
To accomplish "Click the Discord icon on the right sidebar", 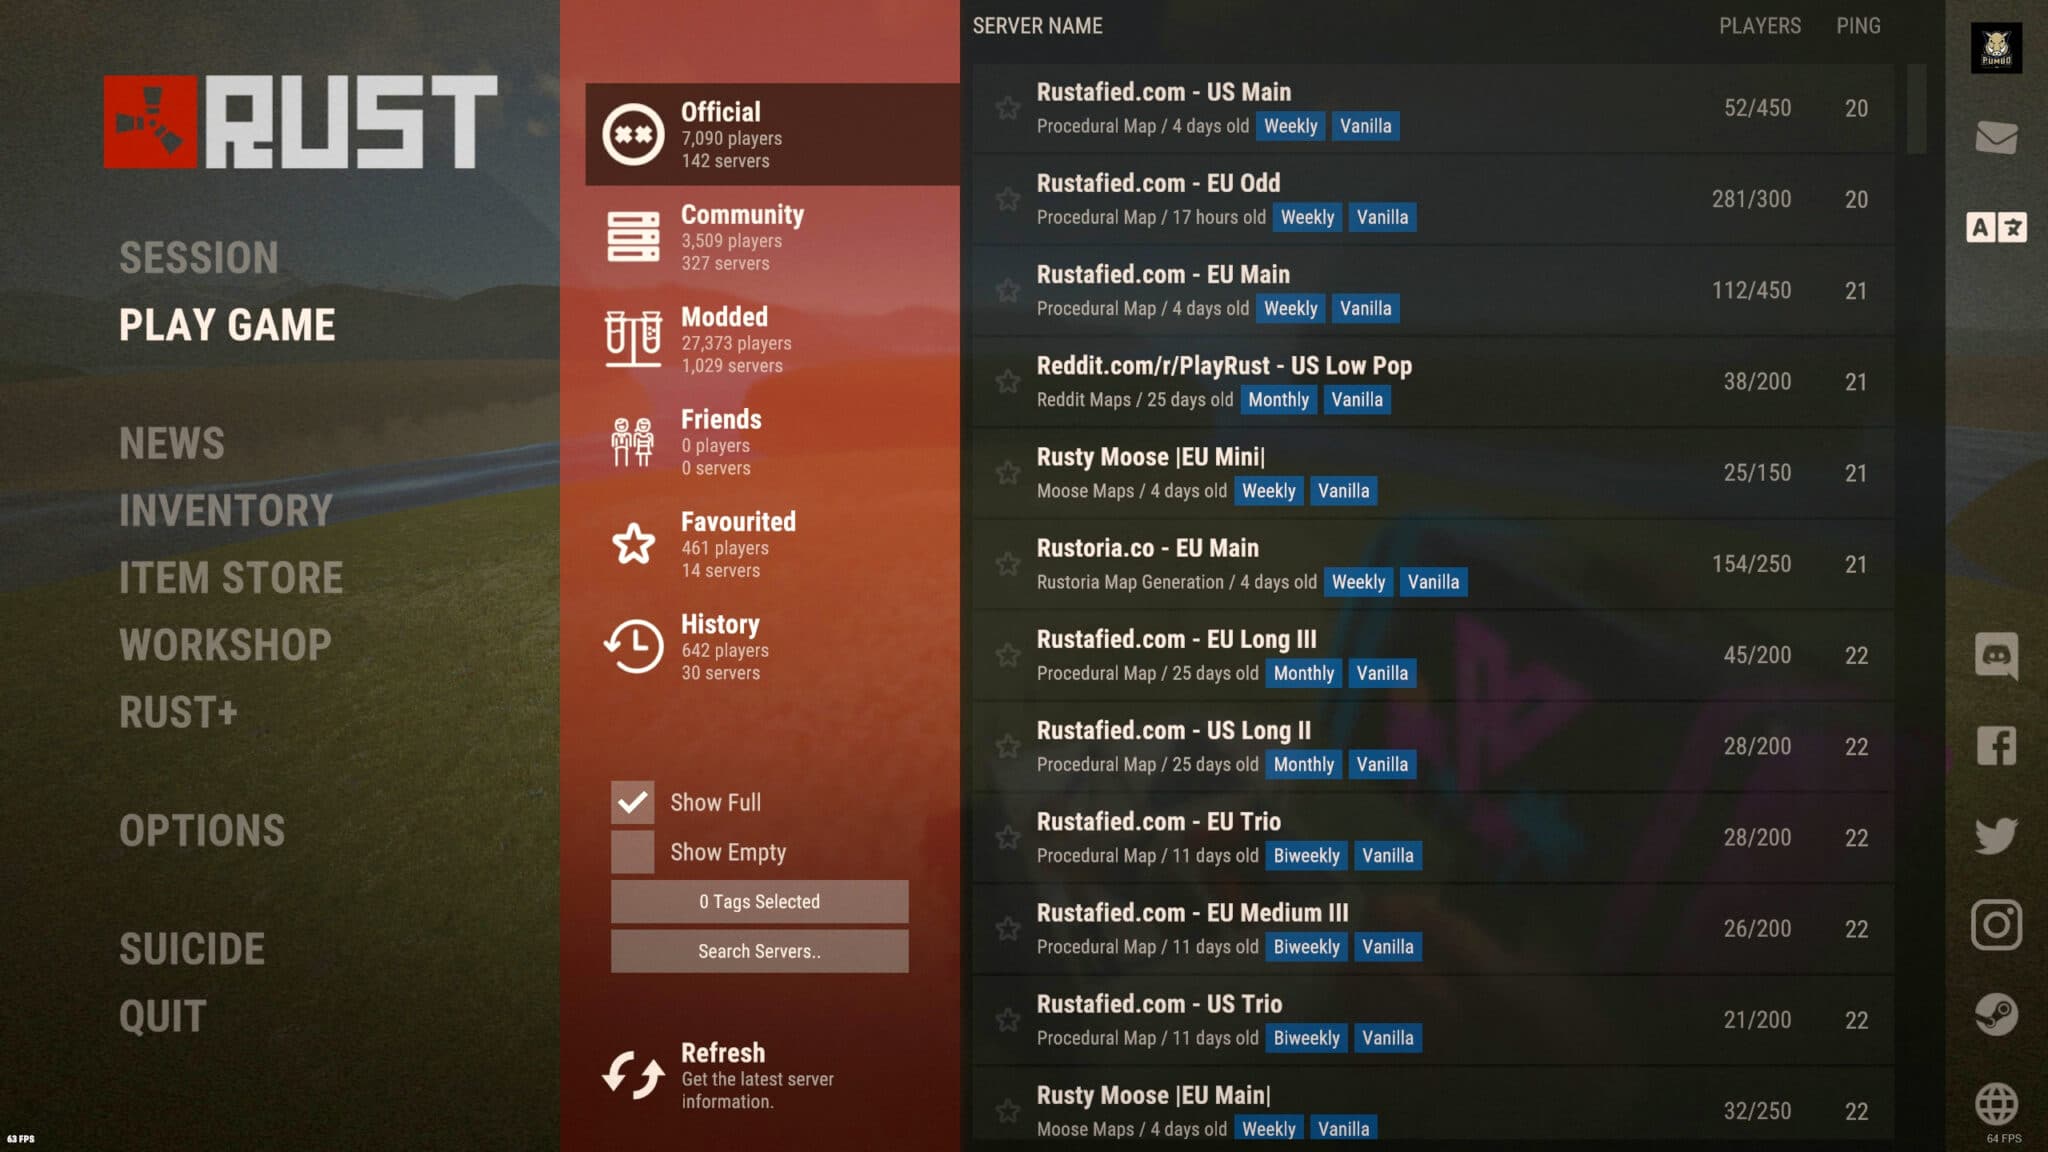I will (1996, 653).
